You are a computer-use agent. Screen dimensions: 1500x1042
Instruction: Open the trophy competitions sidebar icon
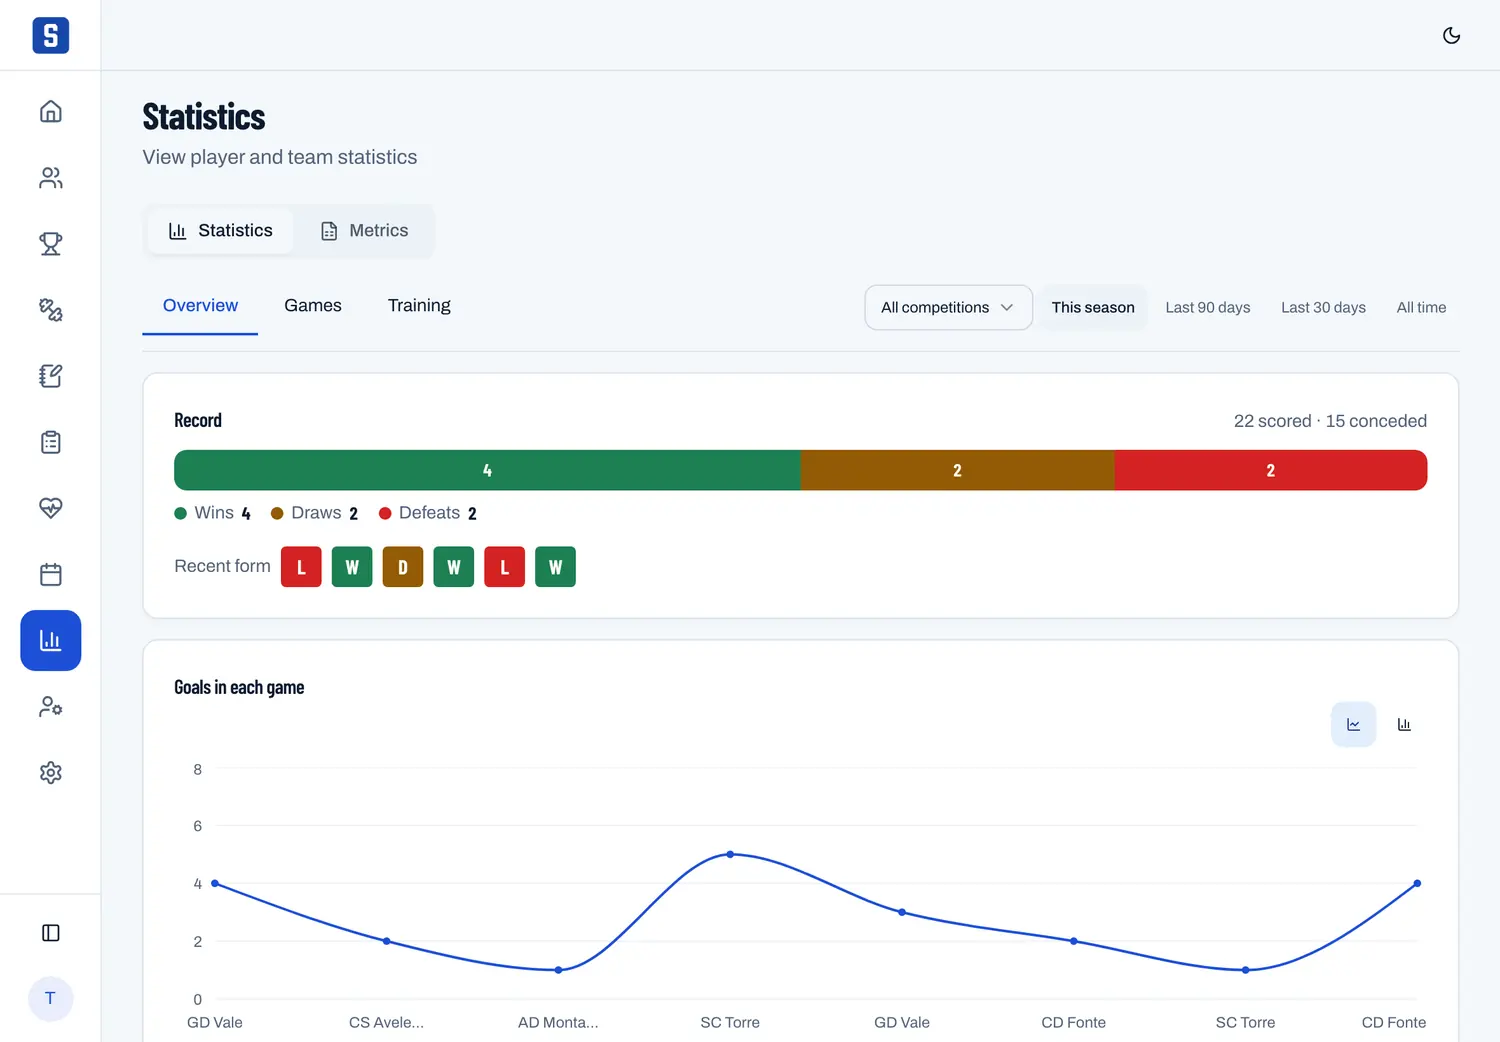pos(50,243)
